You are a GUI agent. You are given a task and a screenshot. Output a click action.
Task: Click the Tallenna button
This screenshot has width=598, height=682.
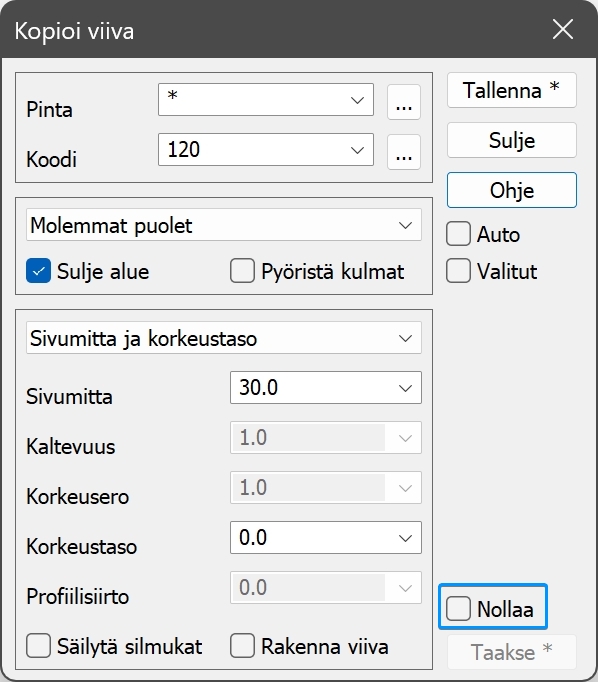(511, 90)
